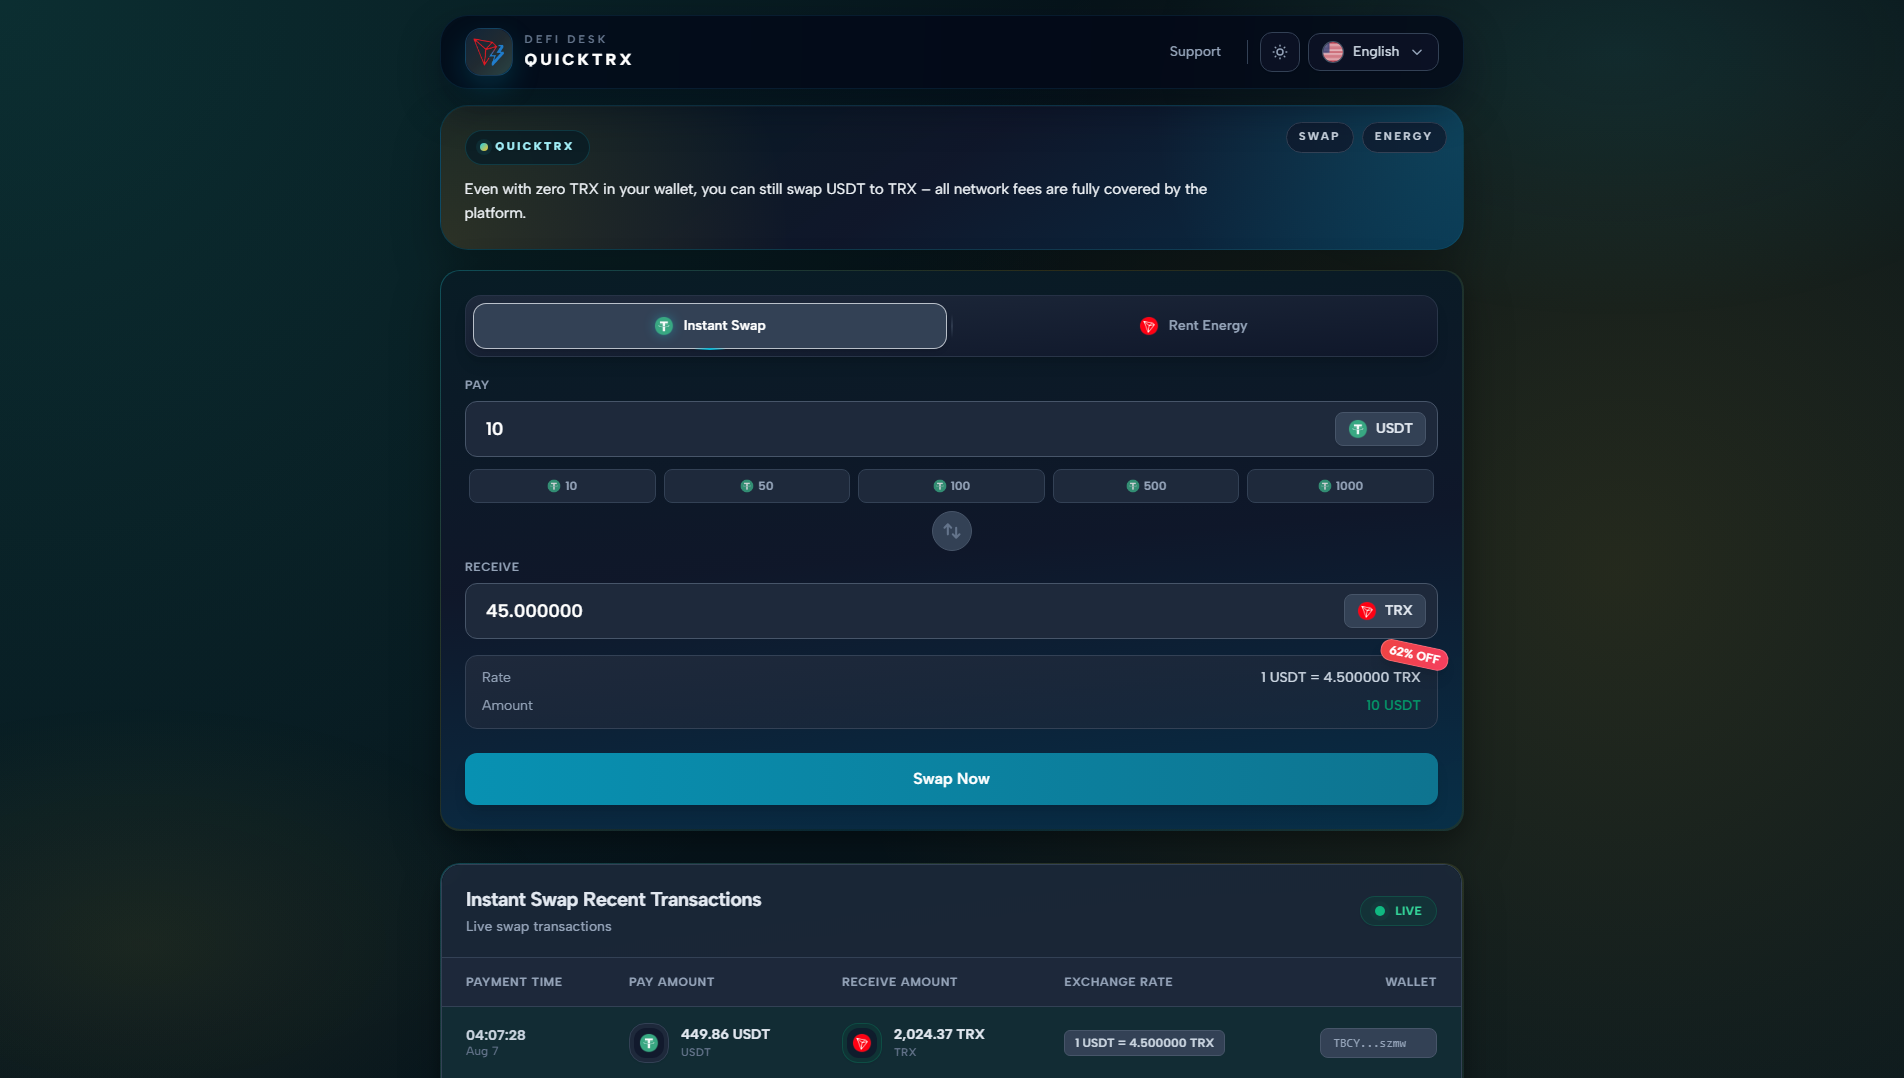This screenshot has height=1078, width=1904.
Task: Click the Instant Swap Recent Transactions heading
Action: [x=614, y=900]
